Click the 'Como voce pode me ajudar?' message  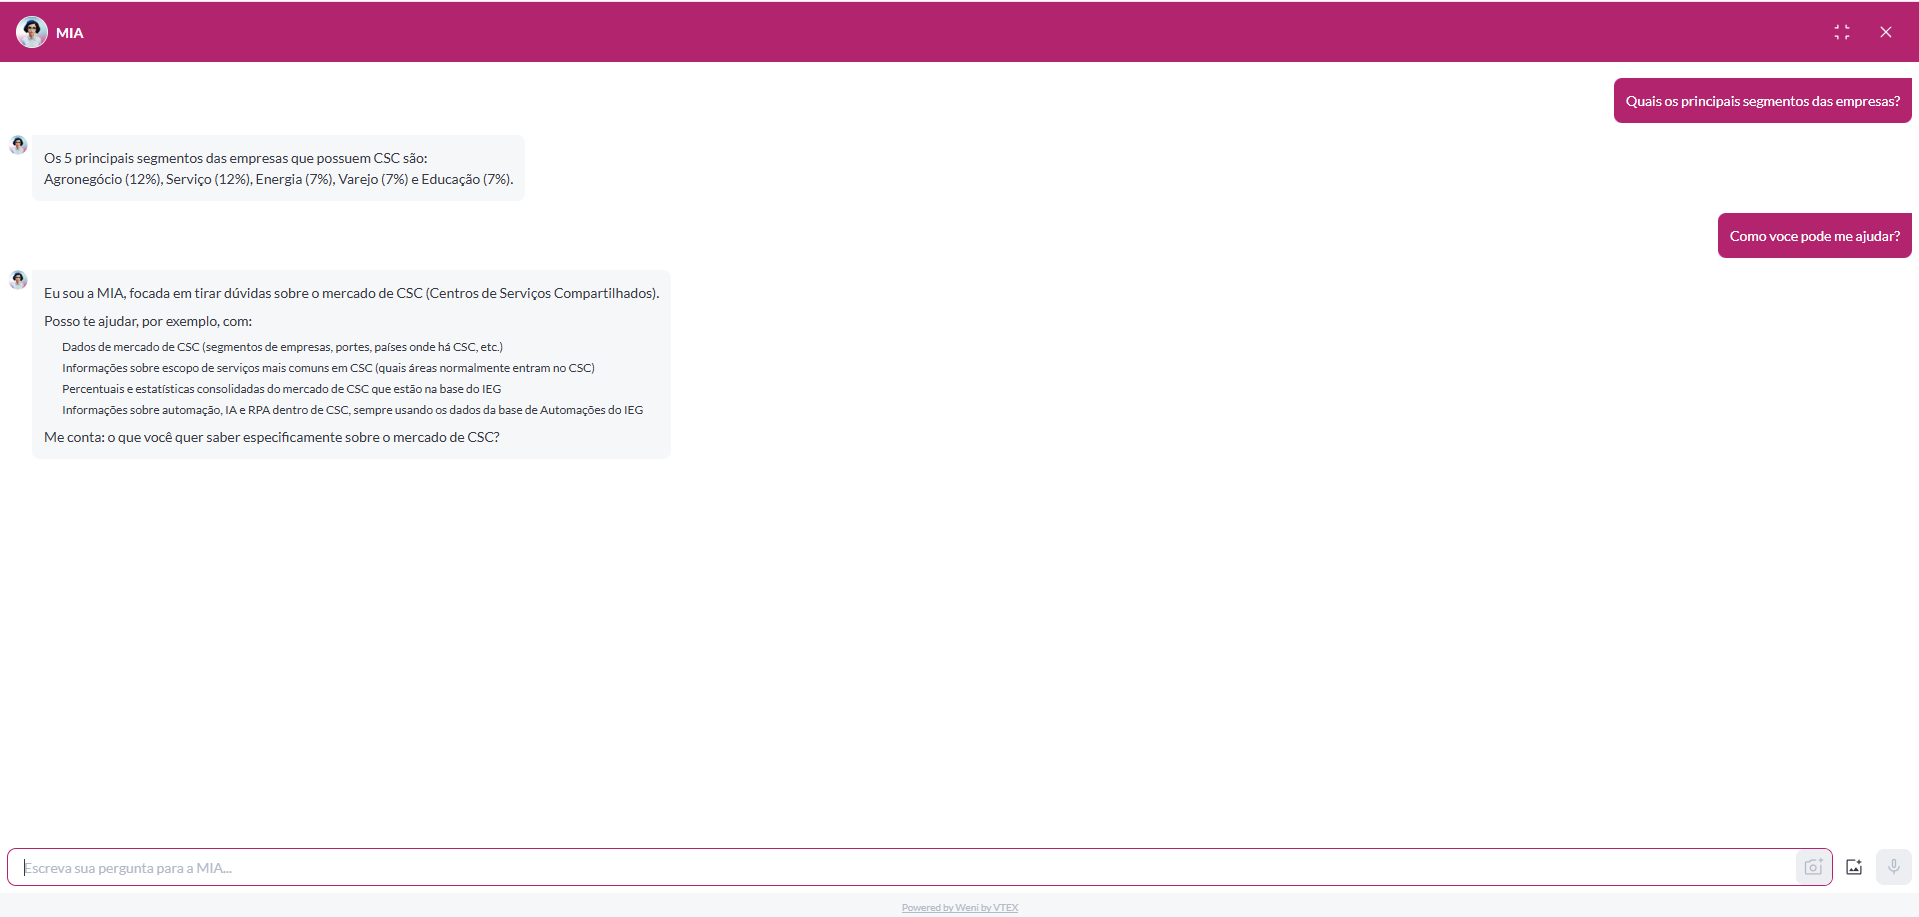tap(1814, 236)
